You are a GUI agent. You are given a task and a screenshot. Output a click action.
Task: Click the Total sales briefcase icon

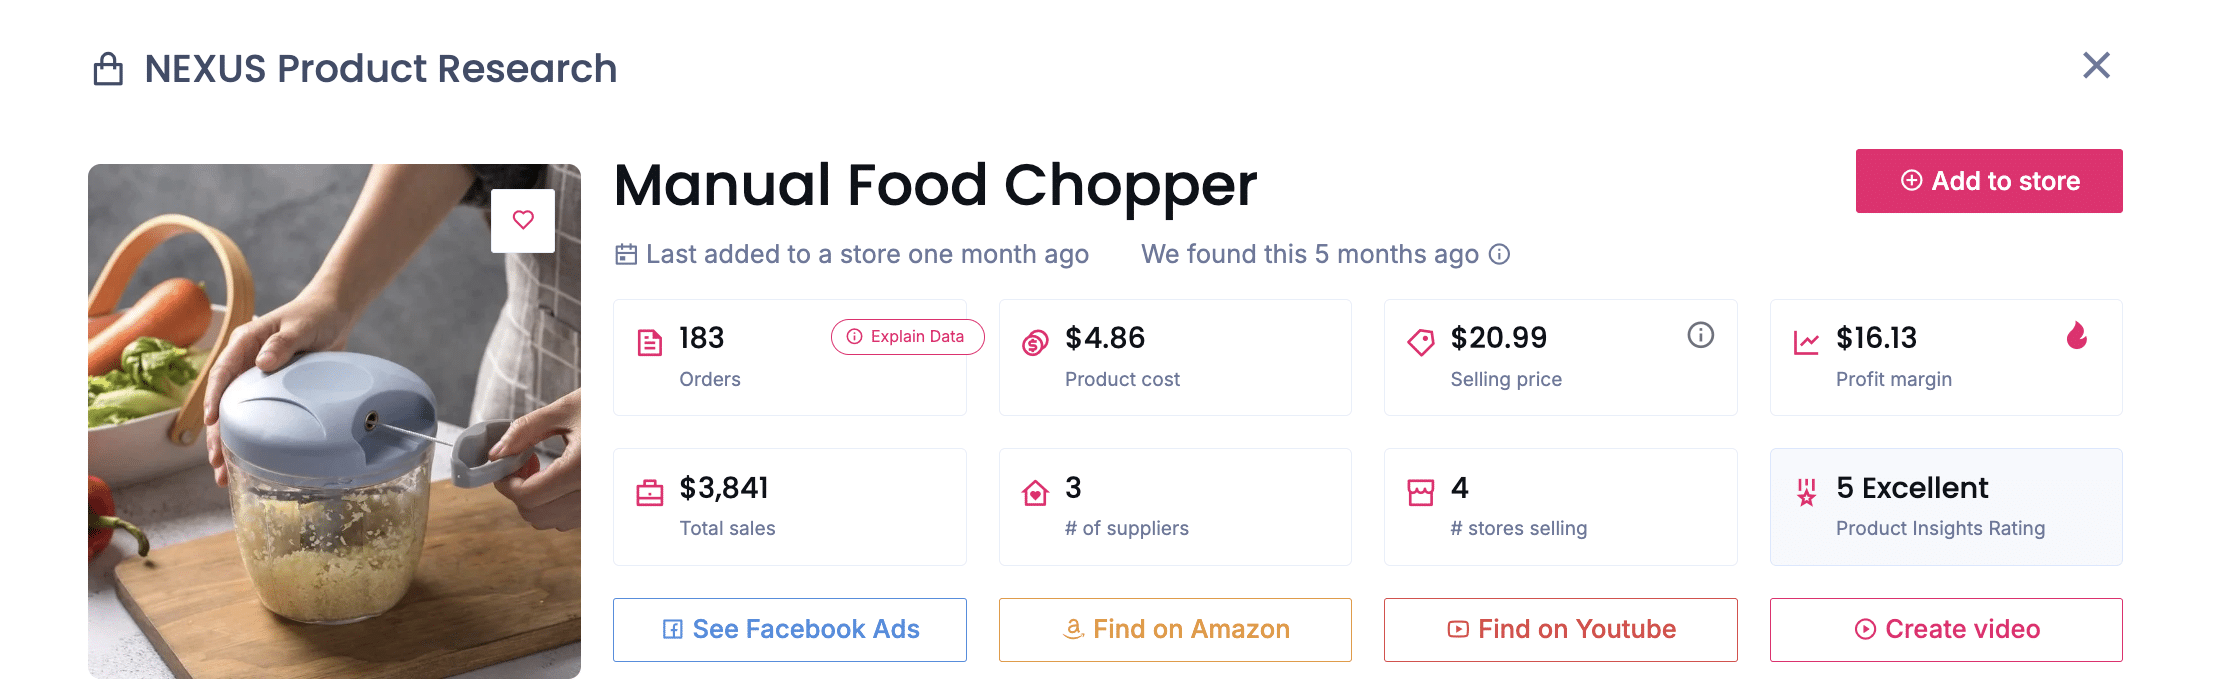(650, 491)
